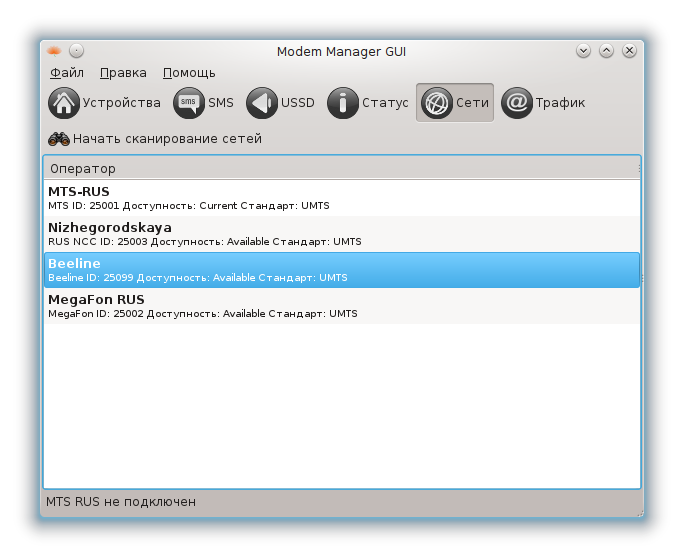The height and width of the screenshot is (557, 684).
Task: Open the Правка menu
Action: [123, 73]
